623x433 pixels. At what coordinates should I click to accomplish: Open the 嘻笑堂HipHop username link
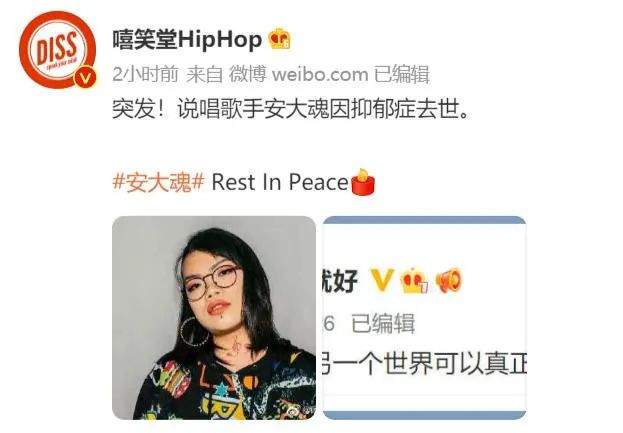tap(187, 40)
